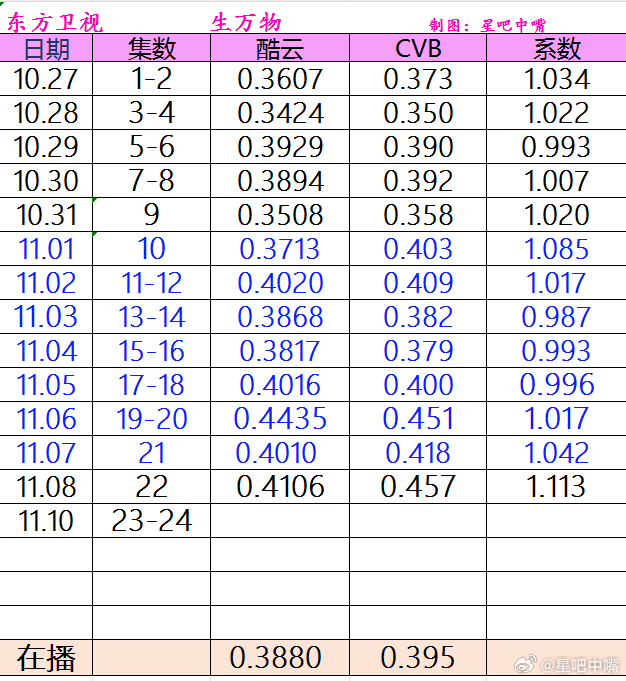The height and width of the screenshot is (681, 626).
Task: Select date cell 11.02
Action: (46, 282)
